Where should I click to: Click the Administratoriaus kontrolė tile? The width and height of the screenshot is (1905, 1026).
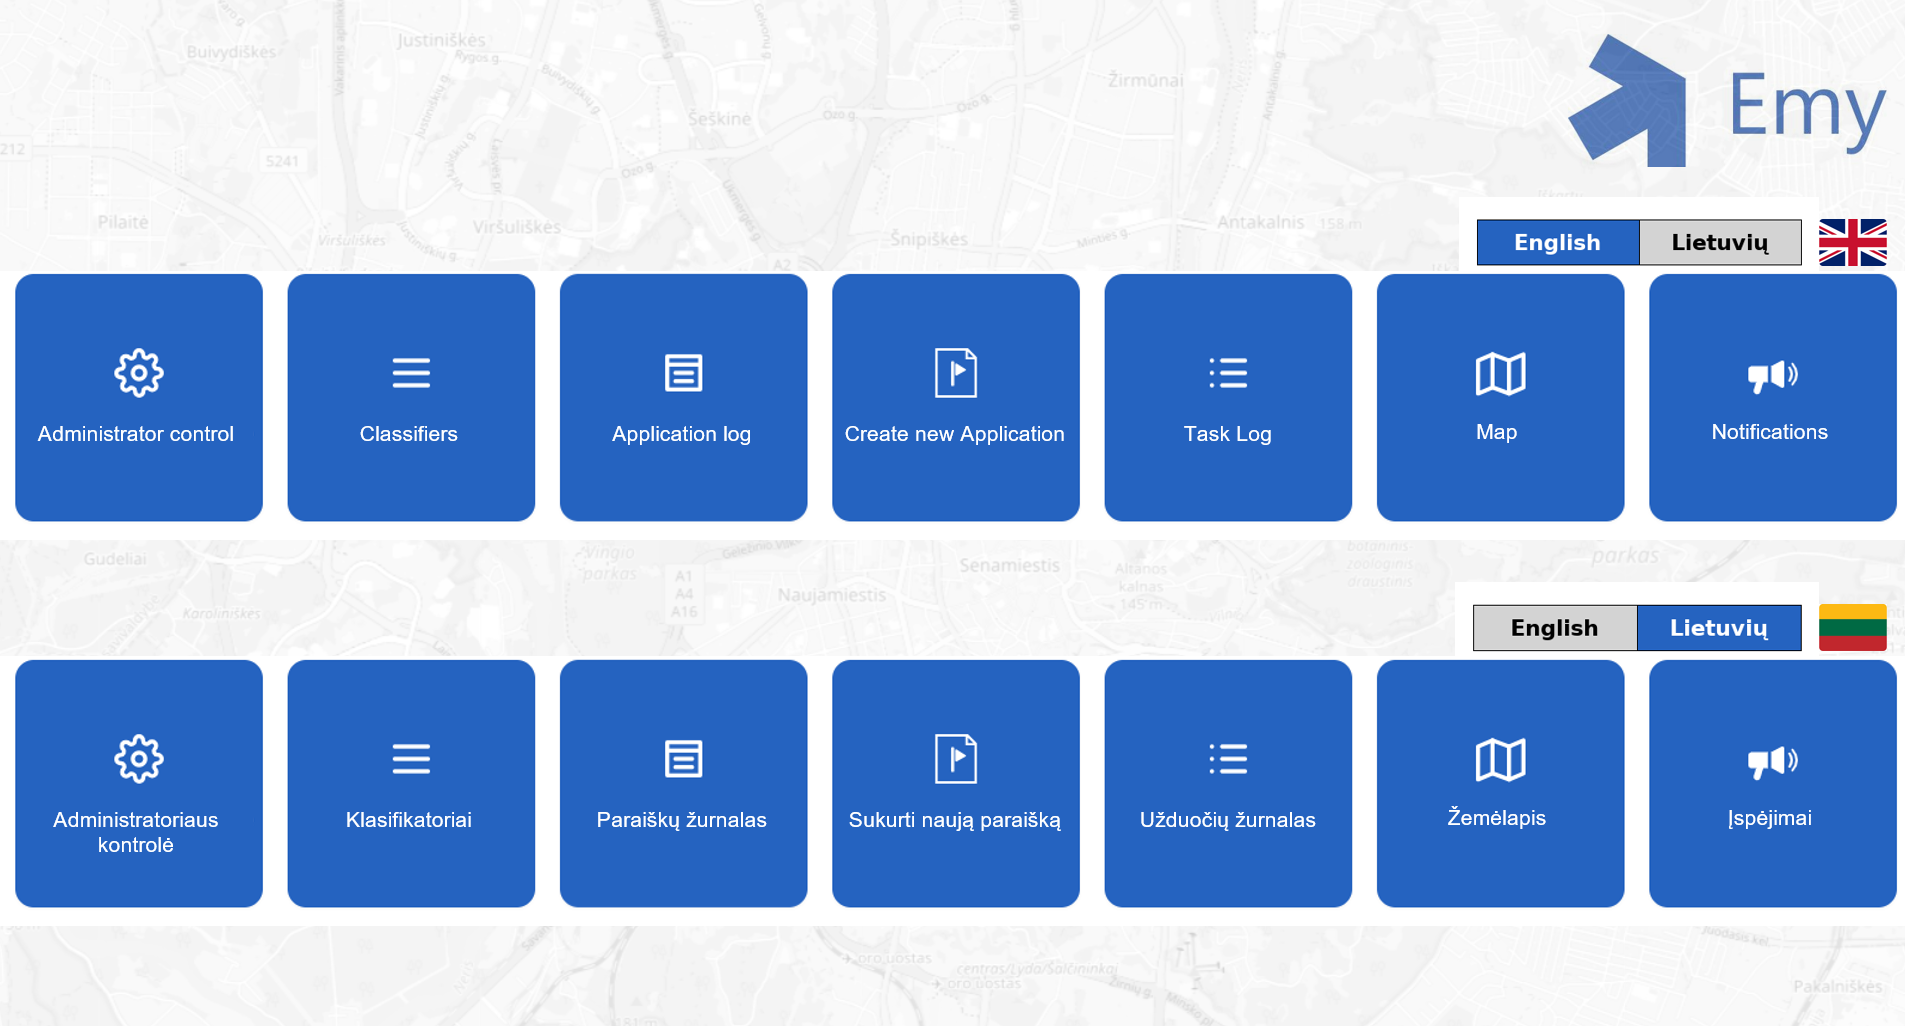tap(138, 783)
